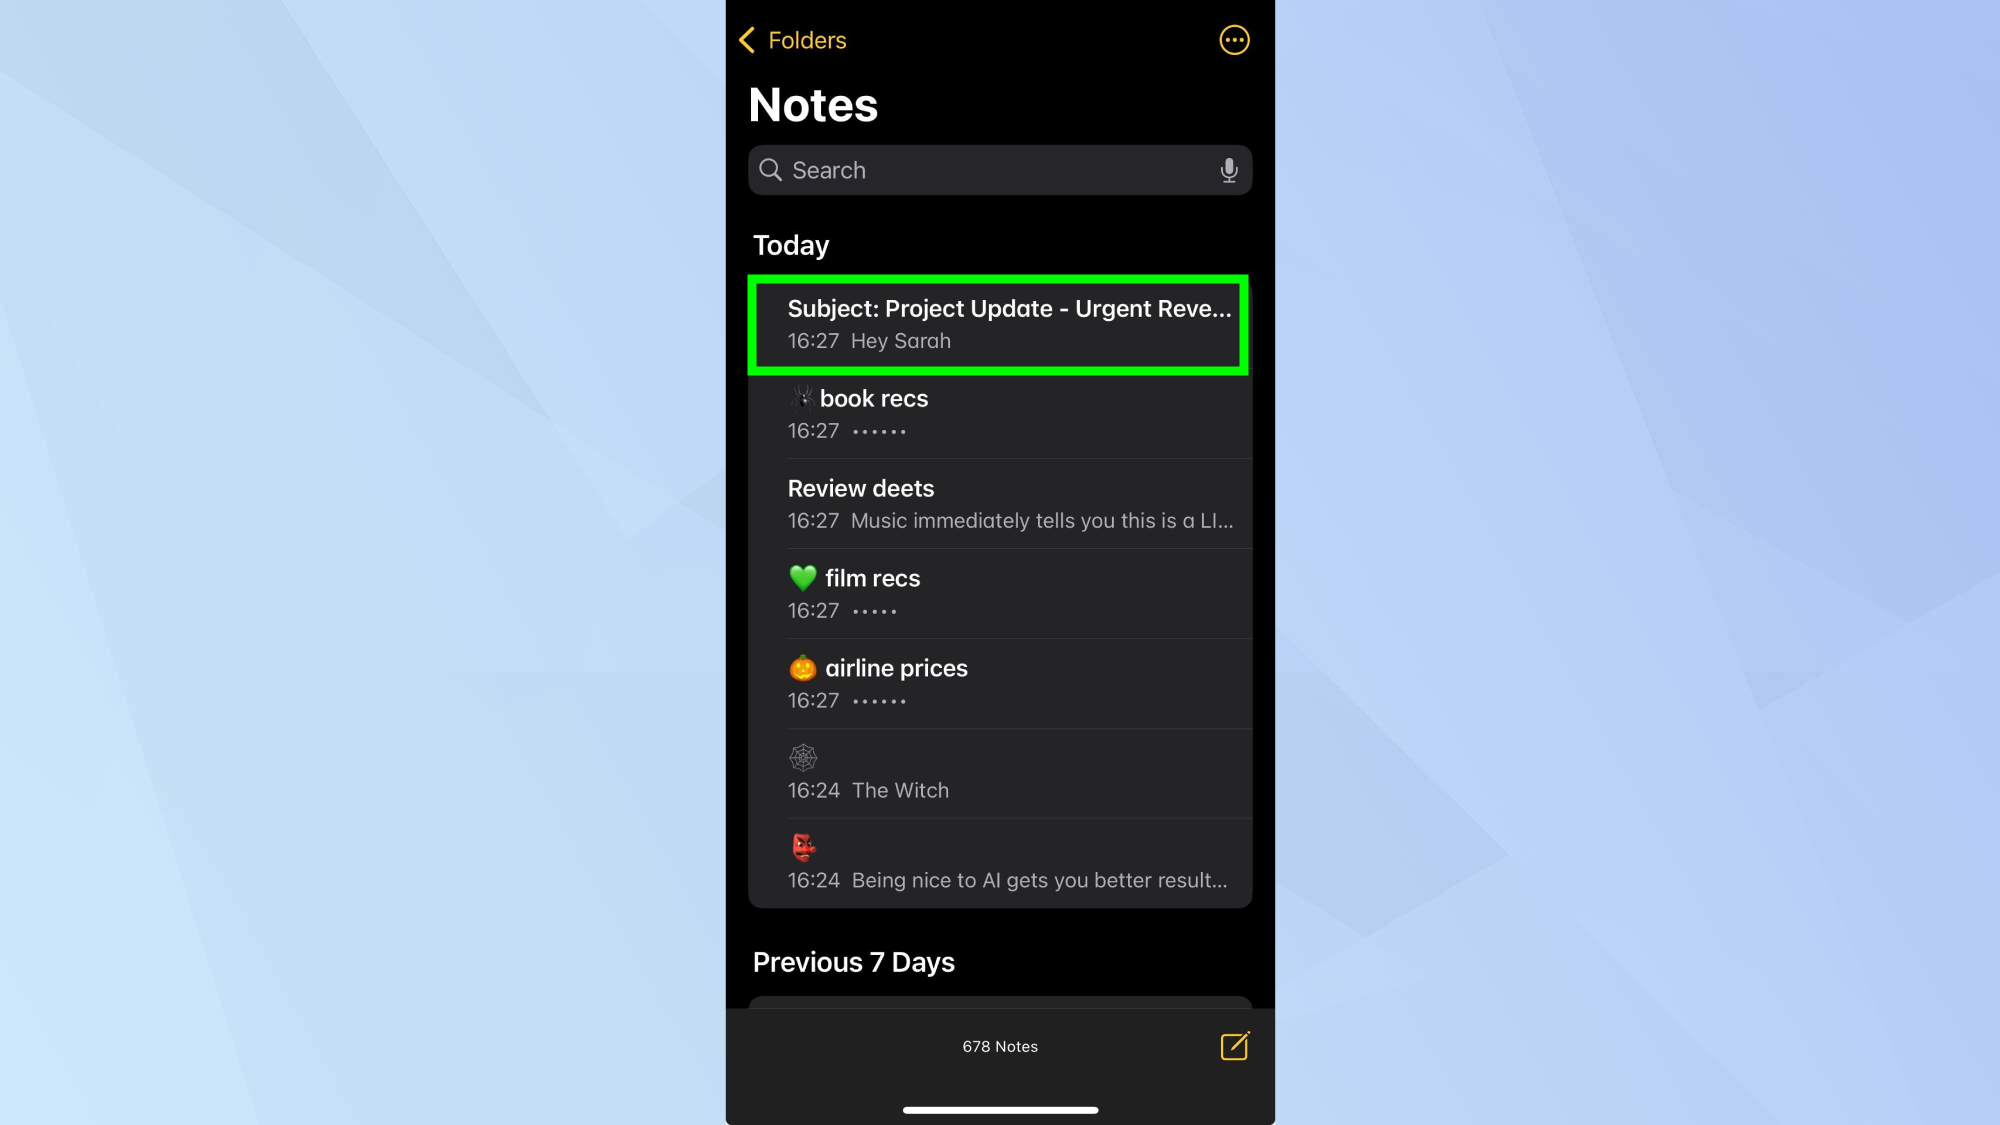Tap the microphone search icon
The height and width of the screenshot is (1125, 2000).
pyautogui.click(x=1227, y=169)
